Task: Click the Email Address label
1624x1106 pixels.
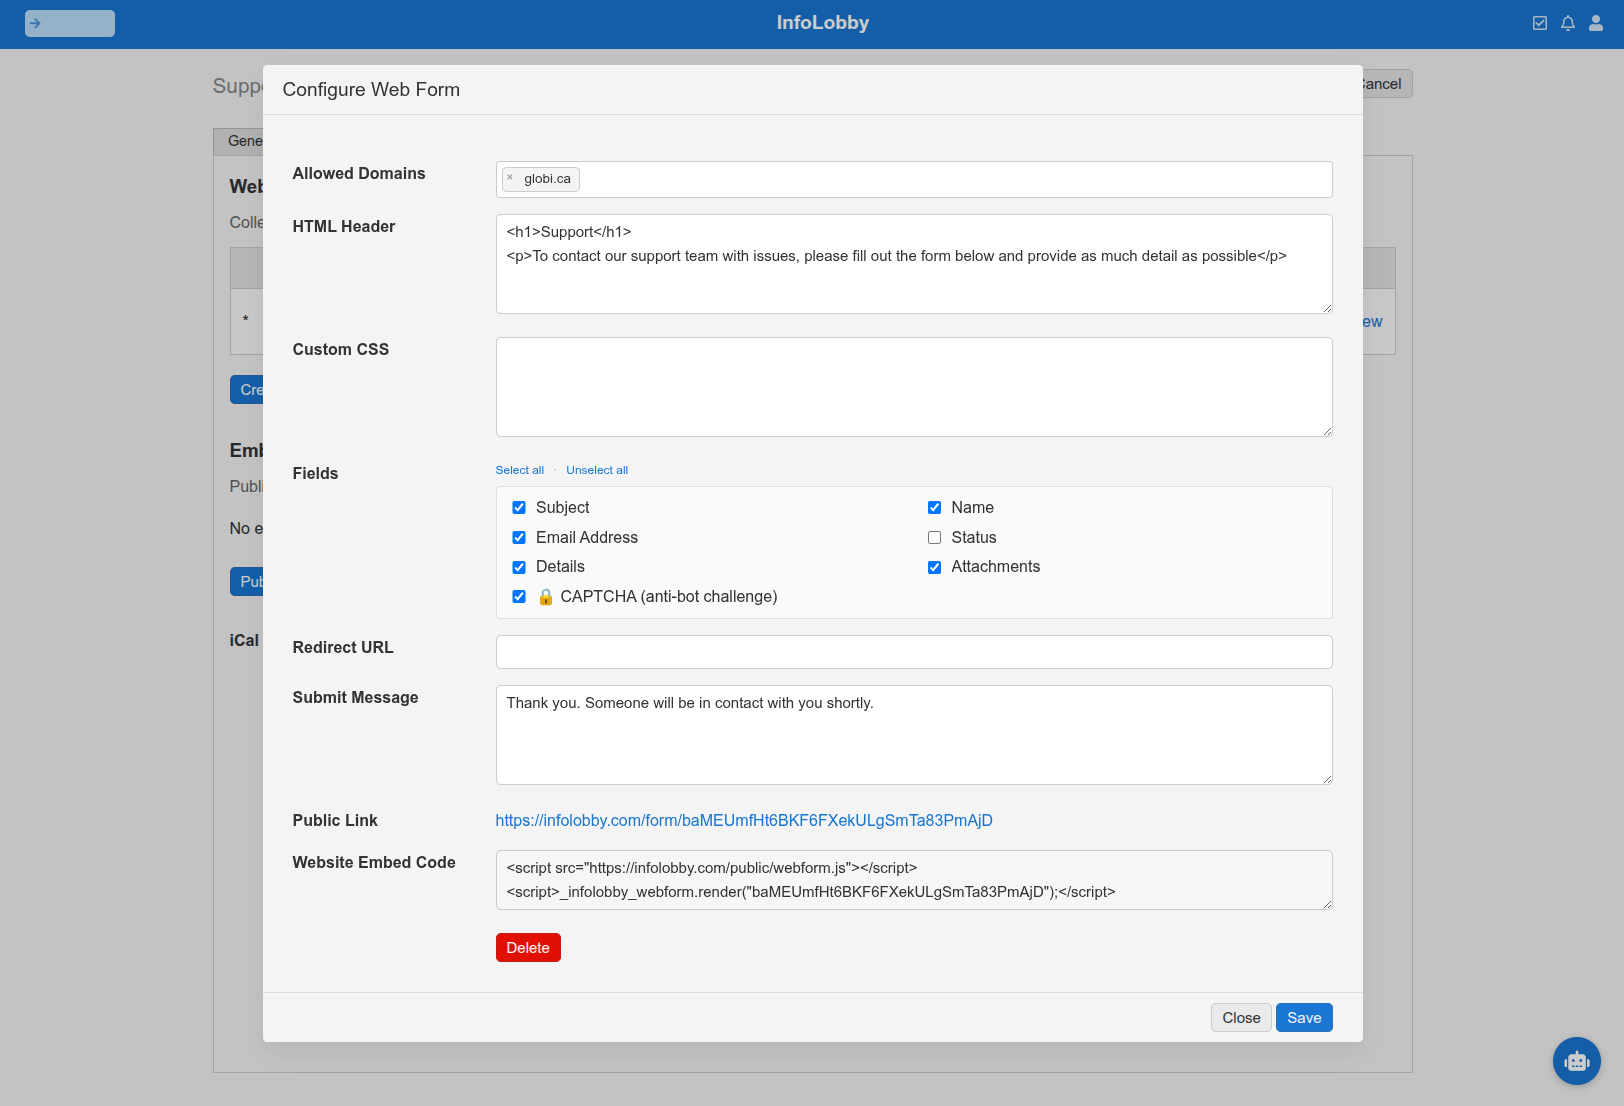Action: coord(587,538)
